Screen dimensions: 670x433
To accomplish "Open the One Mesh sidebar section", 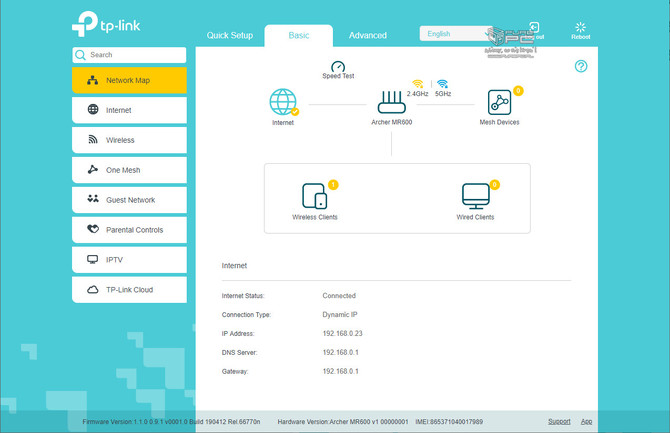I will pyautogui.click(x=129, y=170).
